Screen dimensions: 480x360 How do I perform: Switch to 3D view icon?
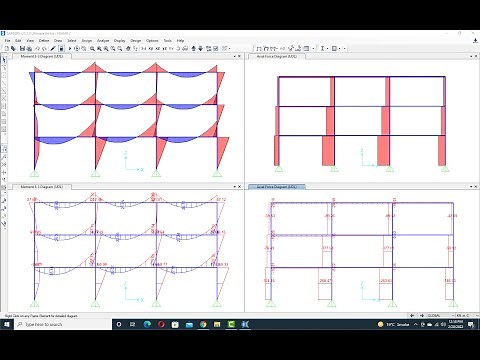tap(143, 48)
